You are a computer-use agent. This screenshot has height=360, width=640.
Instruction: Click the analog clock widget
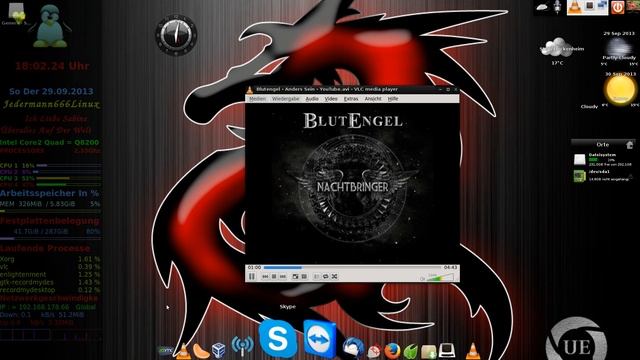(x=176, y=35)
